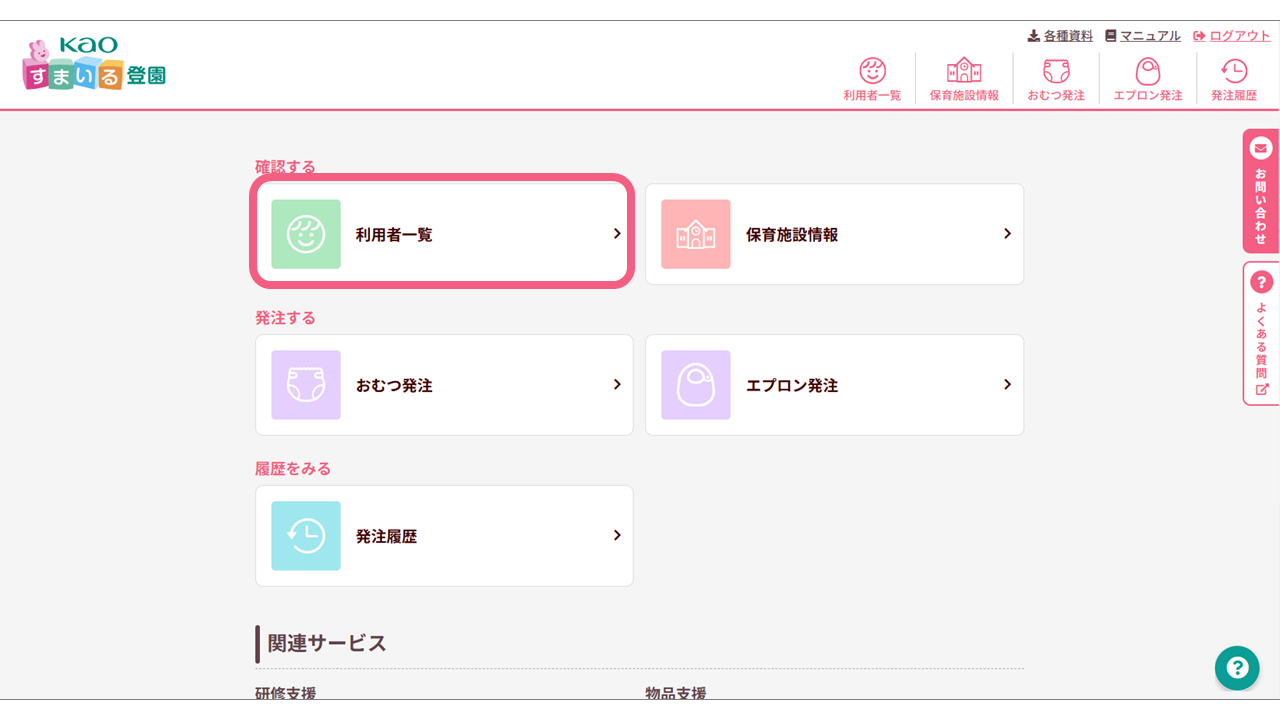This screenshot has height=720, width=1280.
Task: Click chevron arrow on 保育施設情報 card
Action: 1007,234
